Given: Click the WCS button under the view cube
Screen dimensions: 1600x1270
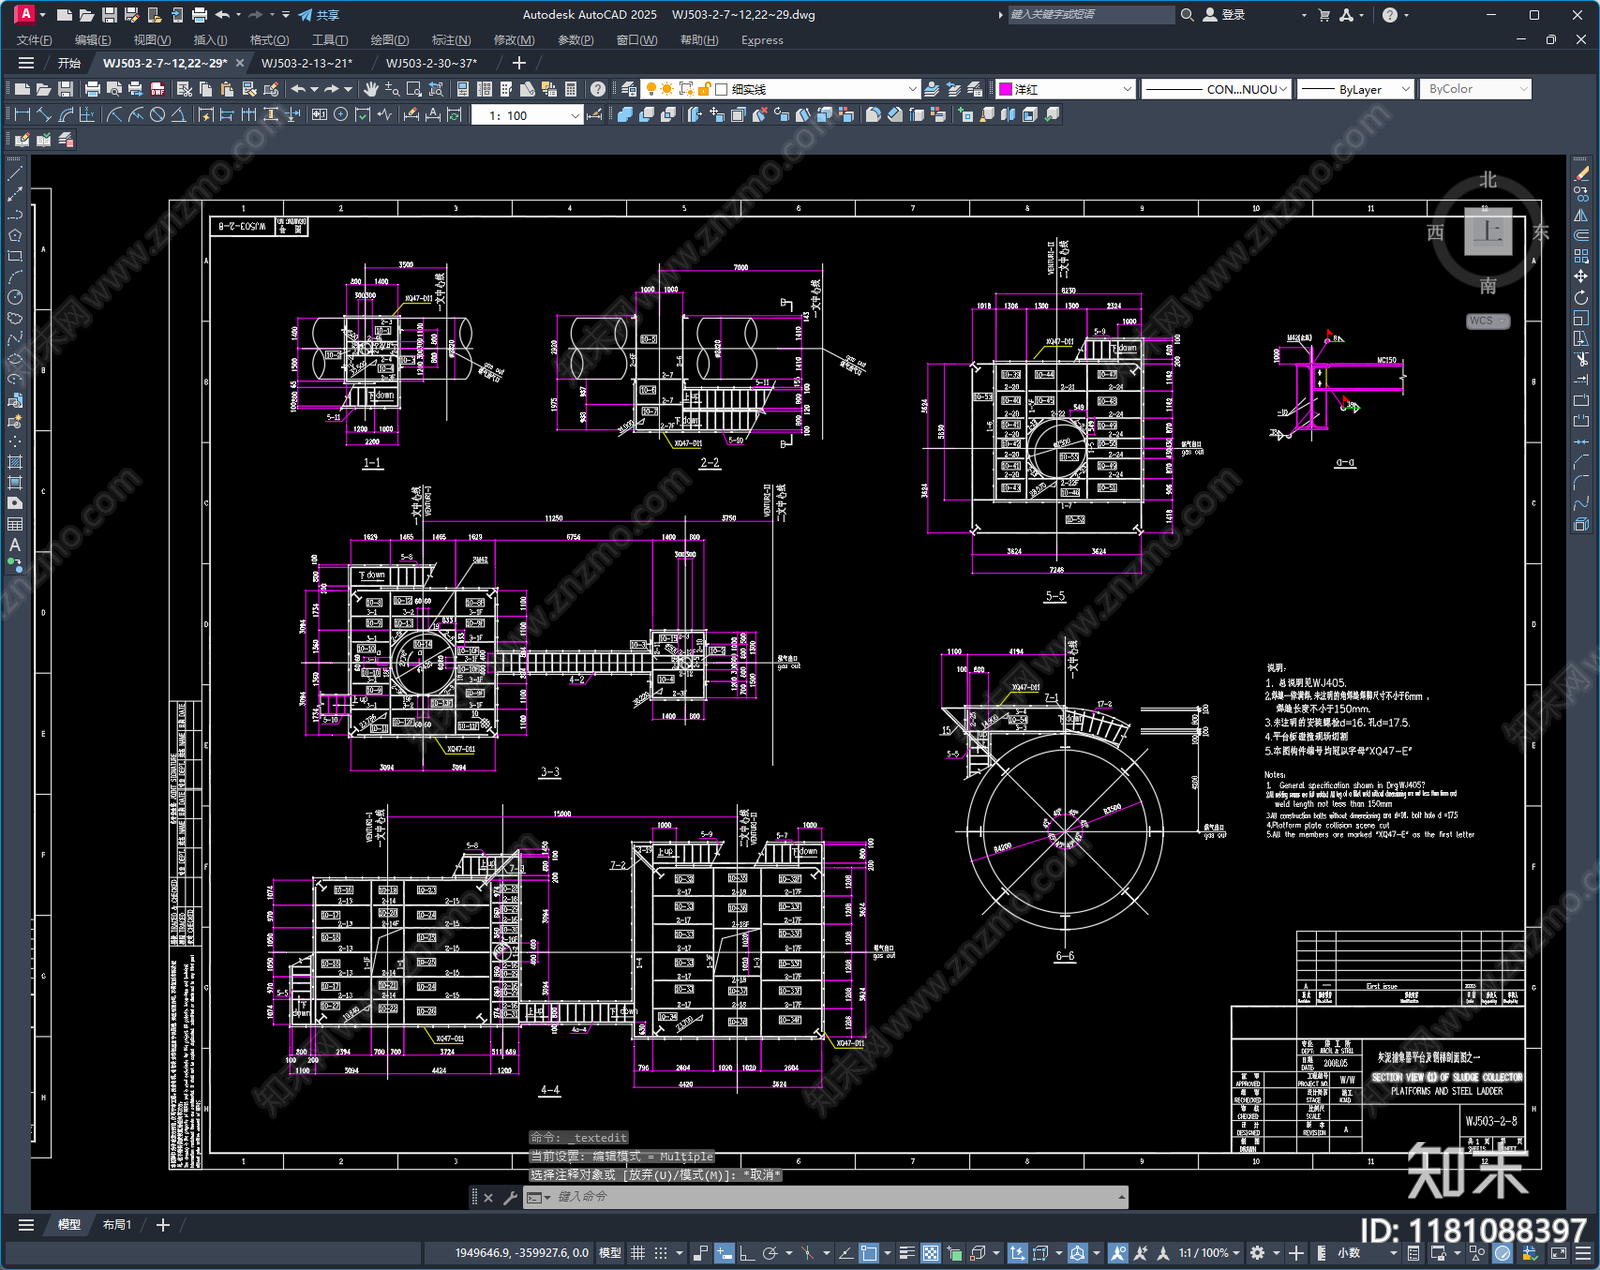Looking at the screenshot, I should click(1487, 321).
